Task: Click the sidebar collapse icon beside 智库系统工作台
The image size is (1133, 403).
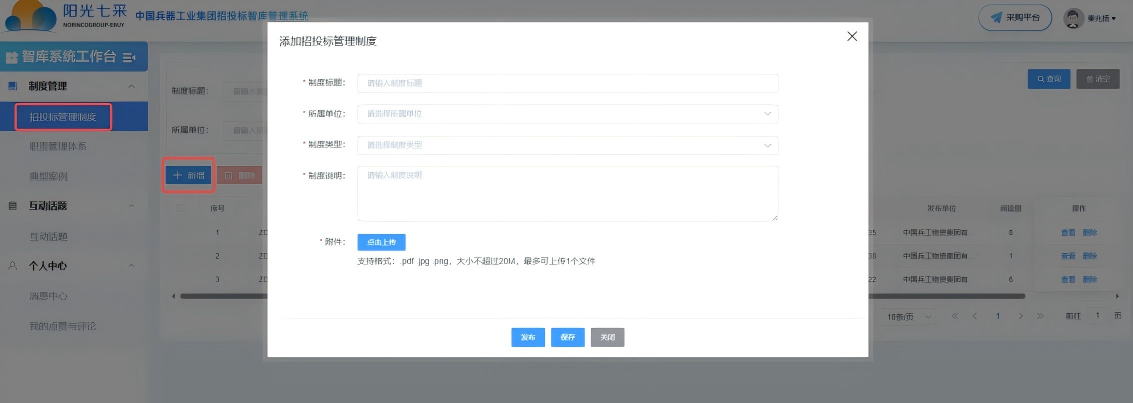Action: pos(129,58)
